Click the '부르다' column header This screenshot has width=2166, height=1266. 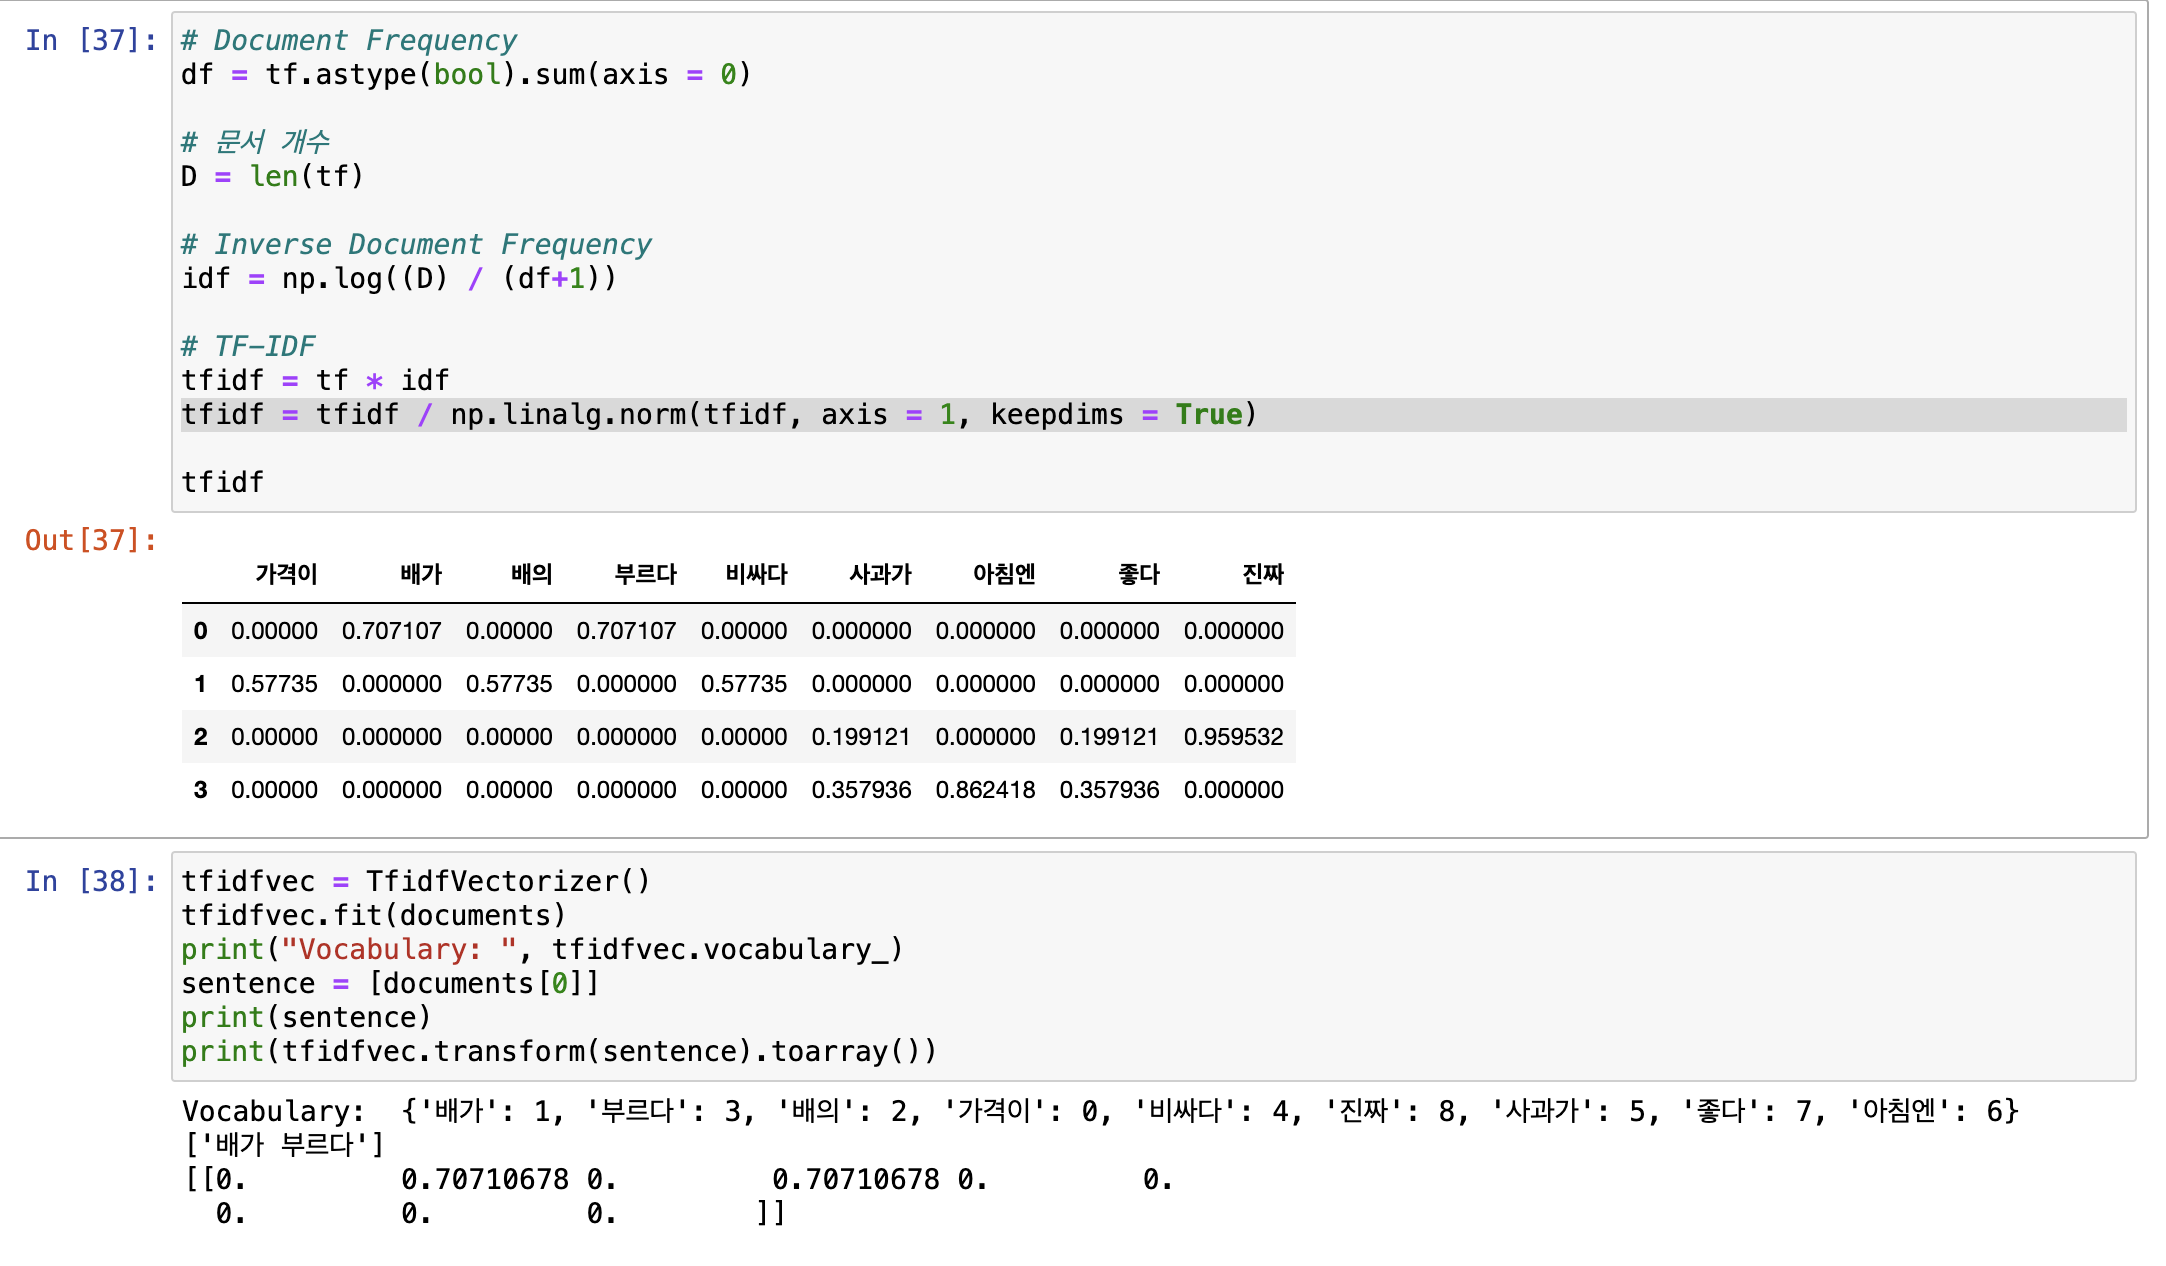point(645,574)
